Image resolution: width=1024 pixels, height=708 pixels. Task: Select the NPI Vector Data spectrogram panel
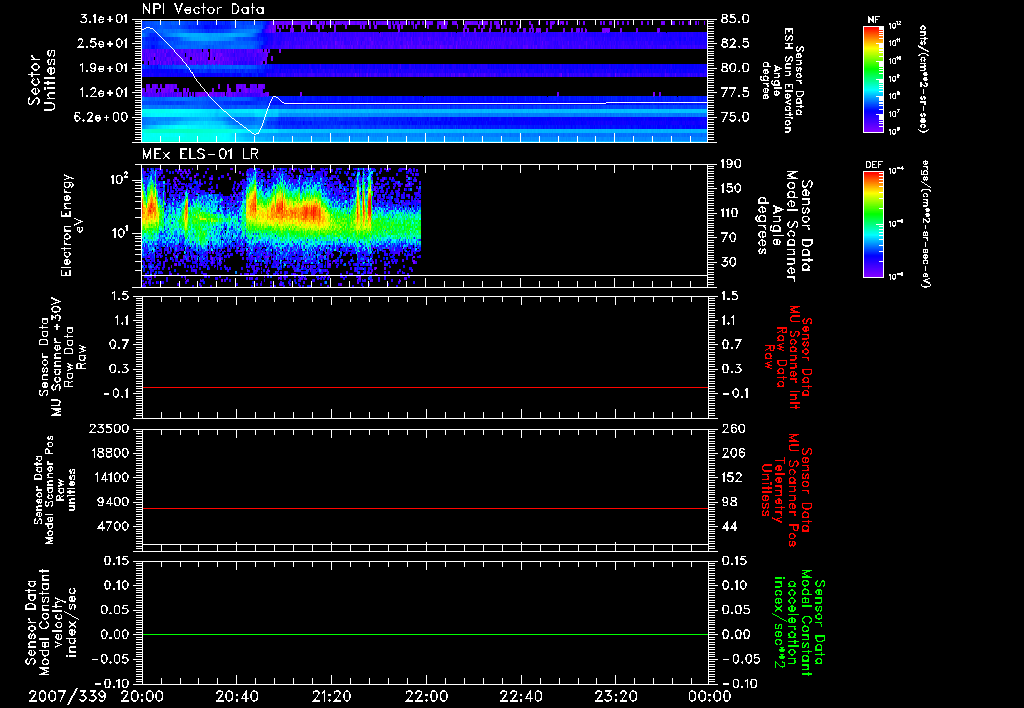pos(424,81)
